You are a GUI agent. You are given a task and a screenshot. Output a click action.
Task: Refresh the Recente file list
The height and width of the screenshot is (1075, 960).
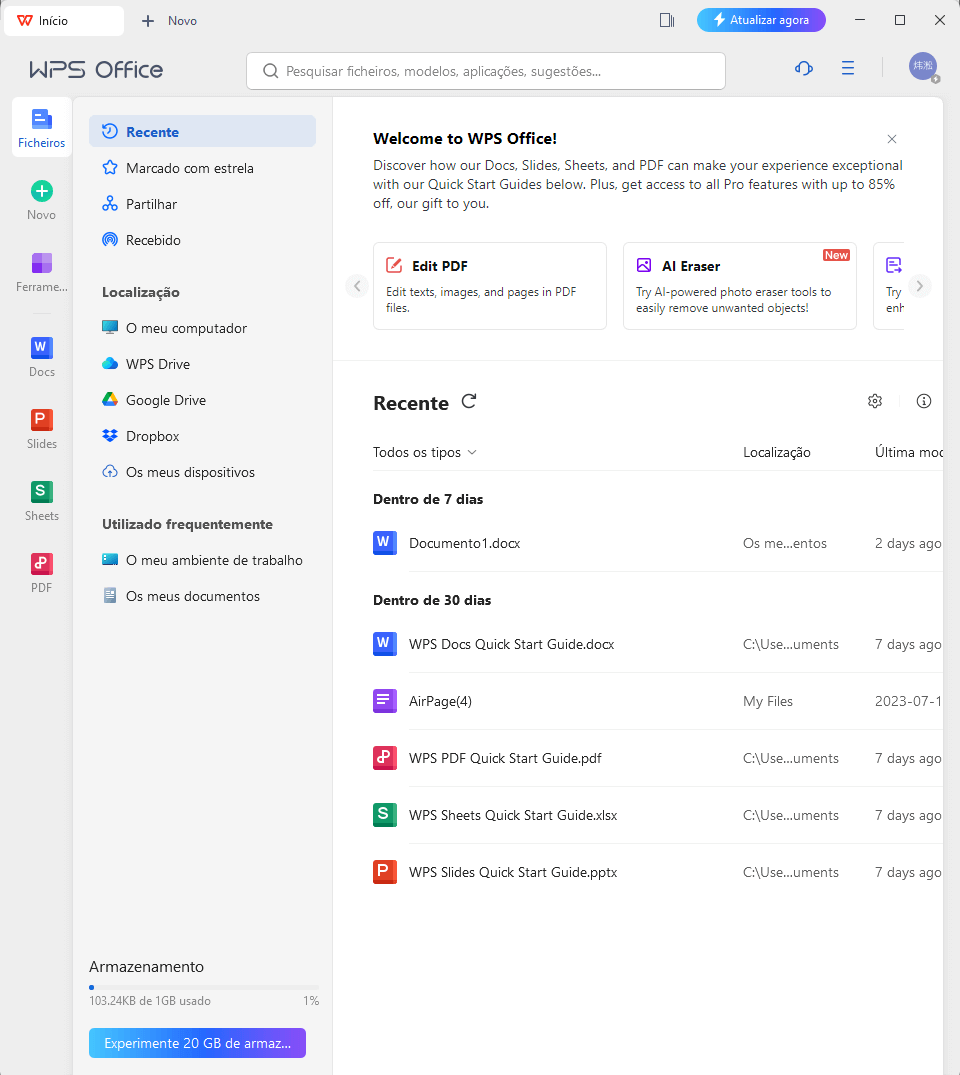(x=468, y=401)
